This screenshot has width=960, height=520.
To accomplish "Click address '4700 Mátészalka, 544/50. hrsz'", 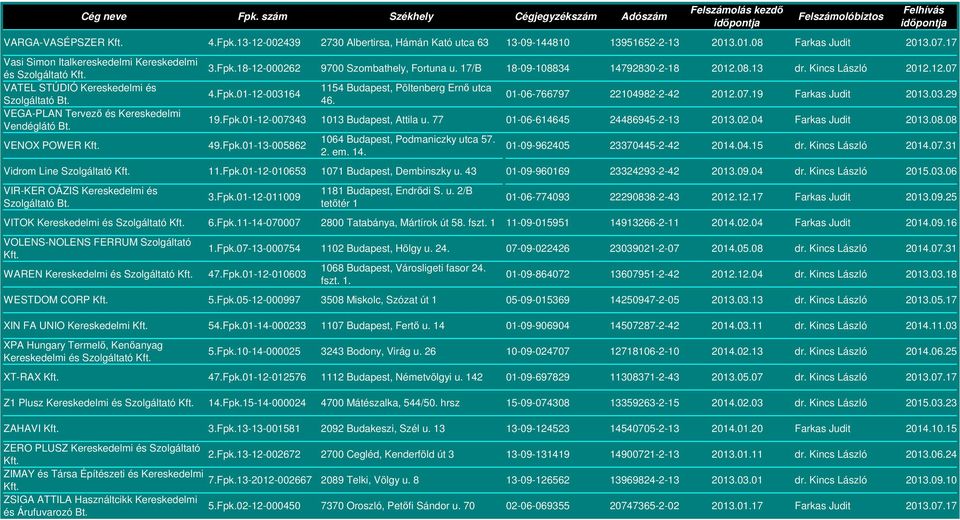I will coord(390,403).
